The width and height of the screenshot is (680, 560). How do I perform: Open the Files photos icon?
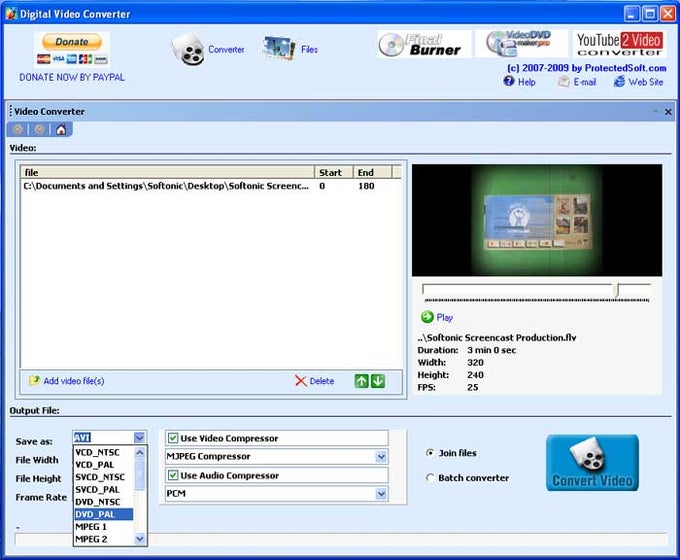pyautogui.click(x=278, y=48)
